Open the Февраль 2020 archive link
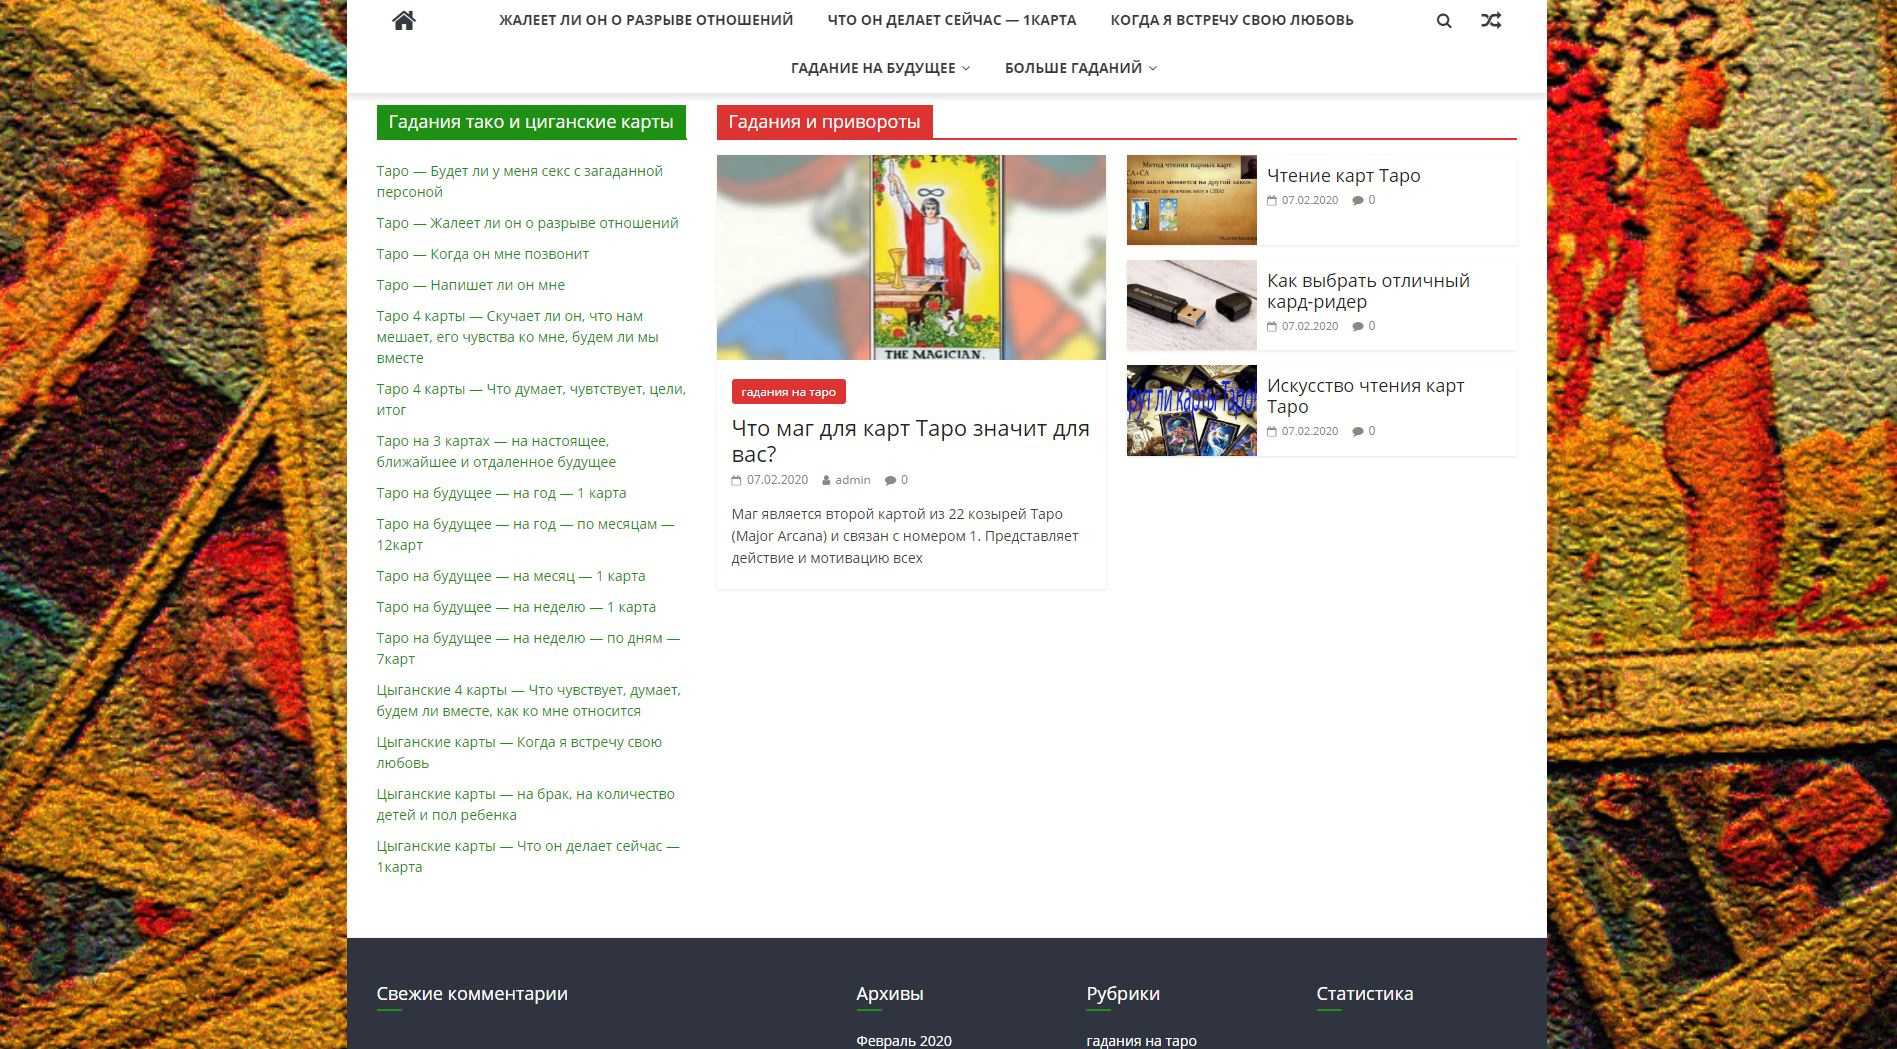Viewport: 1897px width, 1049px height. click(904, 1041)
